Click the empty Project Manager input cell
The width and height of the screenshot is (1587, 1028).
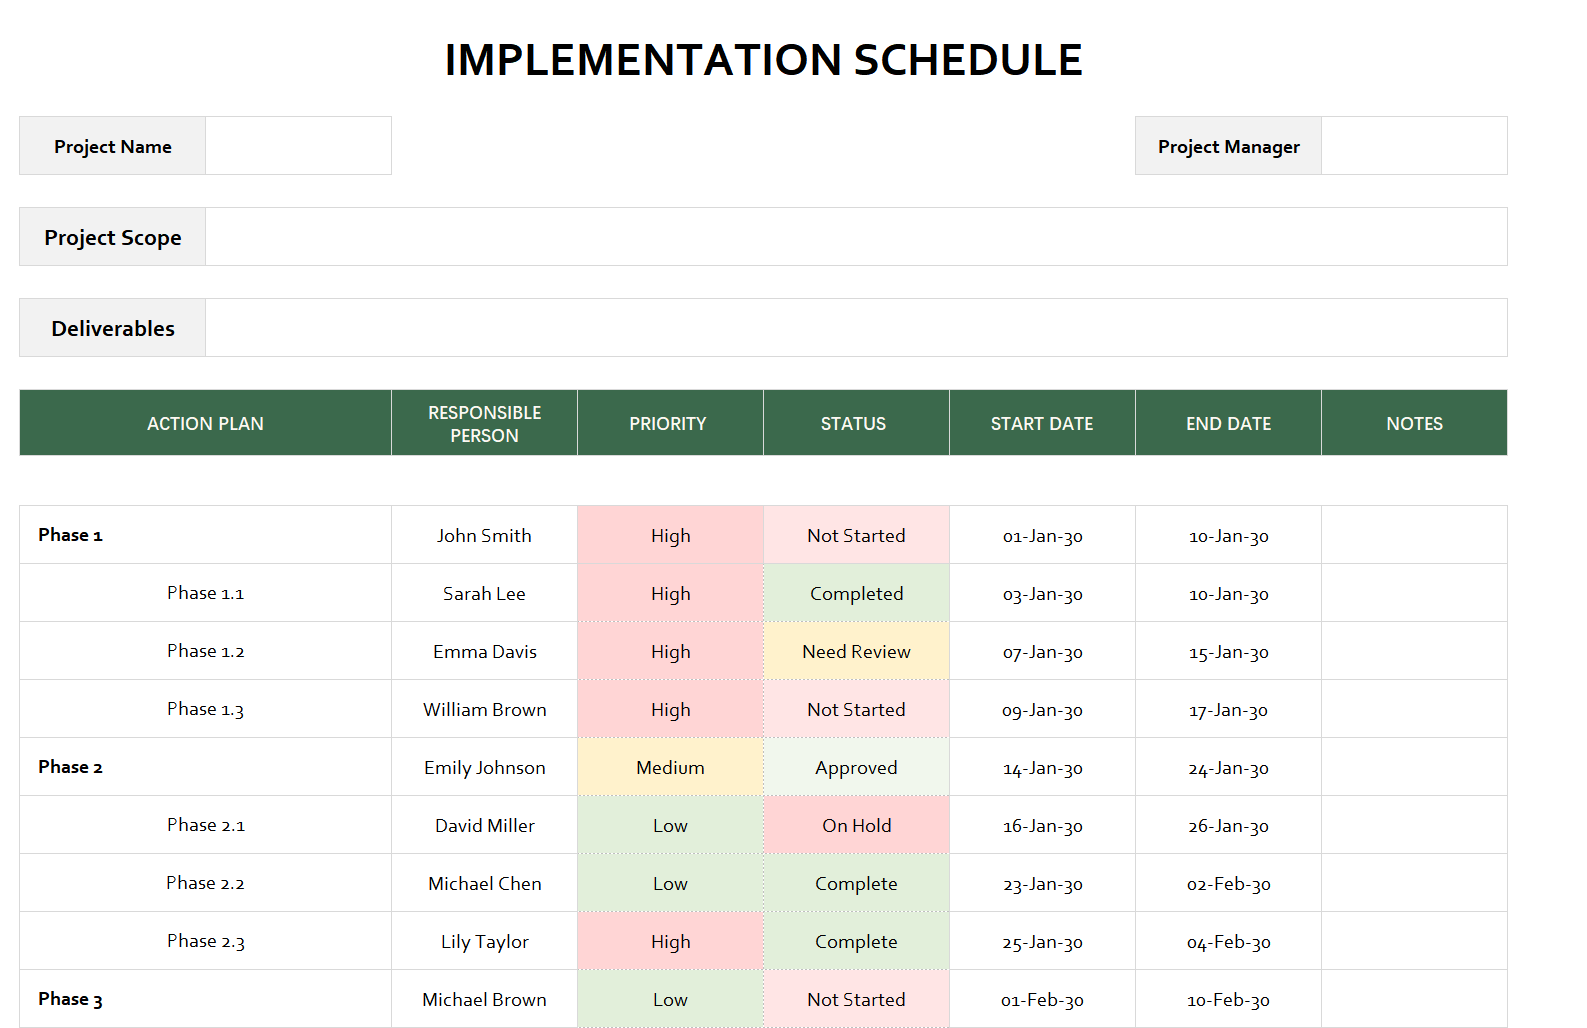click(1414, 146)
